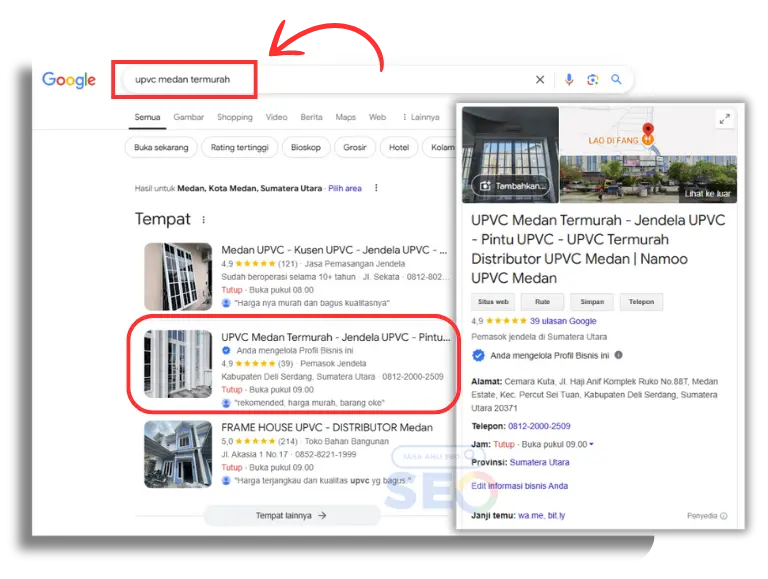Start voice search with microphone icon
Image resolution: width=768 pixels, height=579 pixels.
(569, 79)
